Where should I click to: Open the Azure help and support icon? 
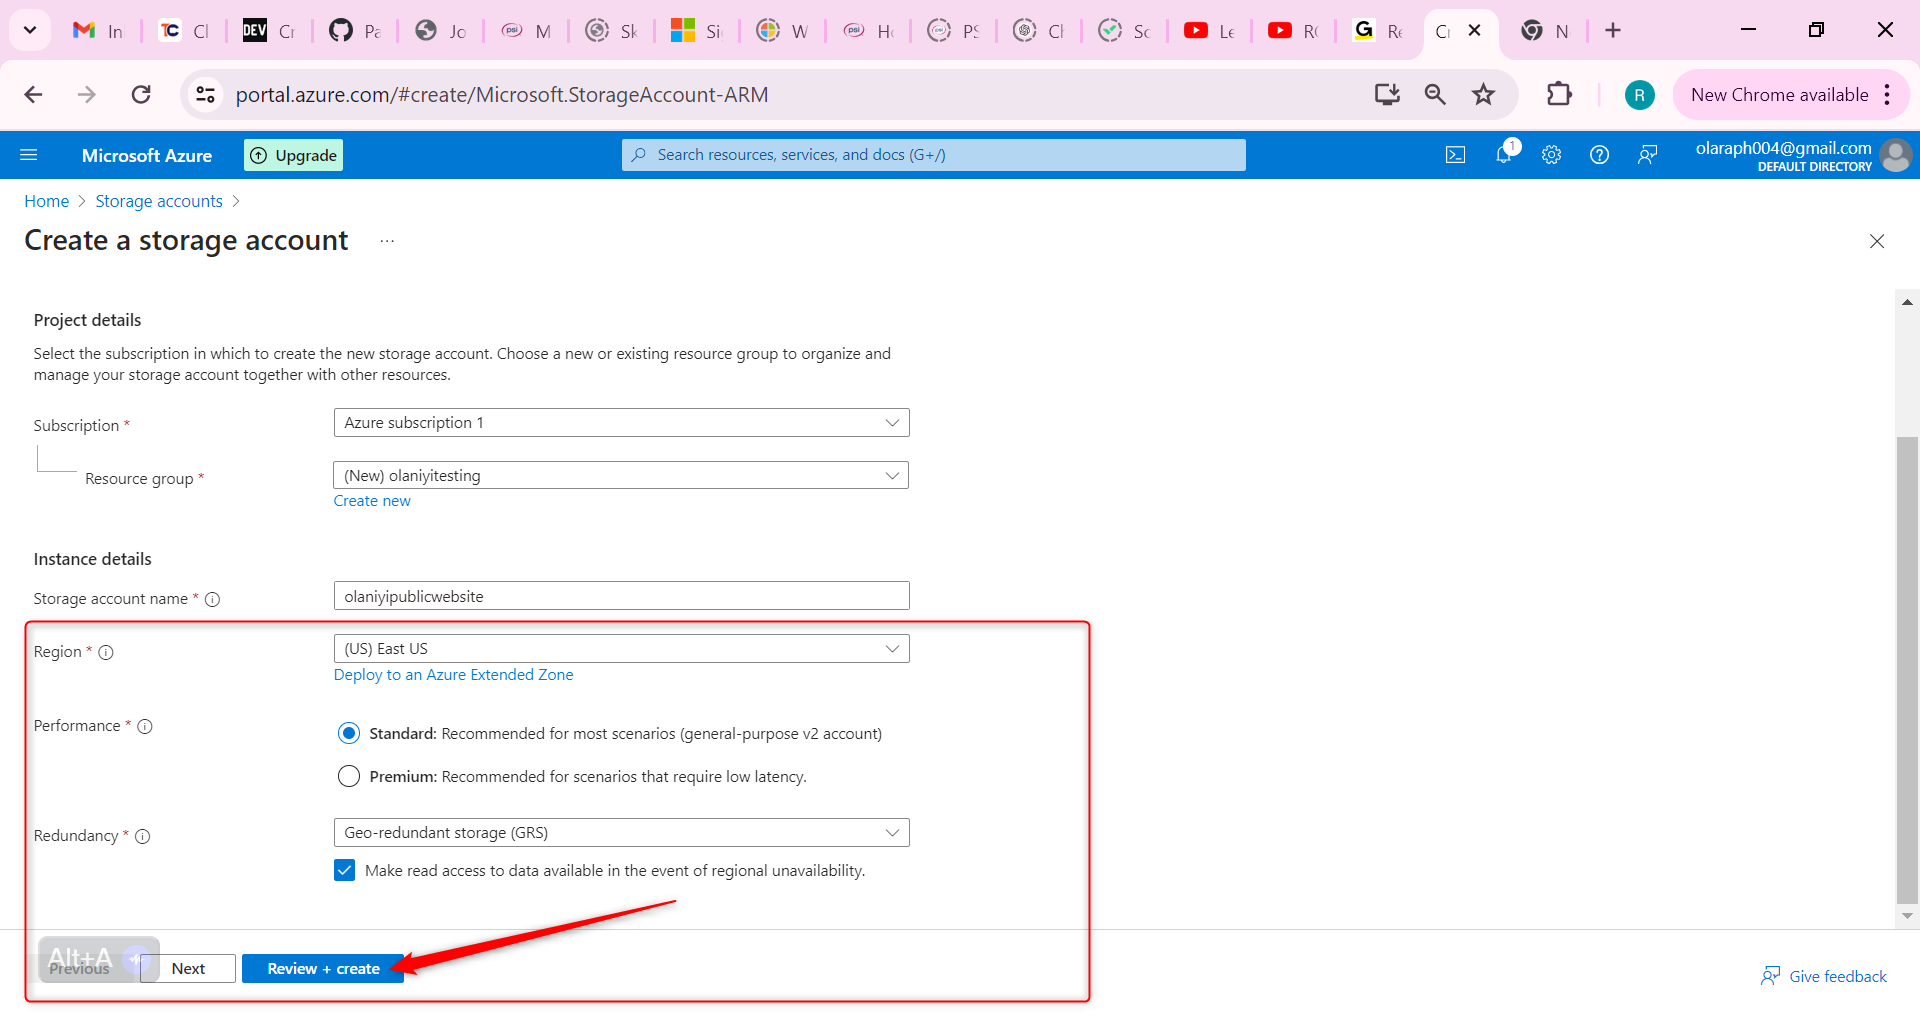[1600, 155]
